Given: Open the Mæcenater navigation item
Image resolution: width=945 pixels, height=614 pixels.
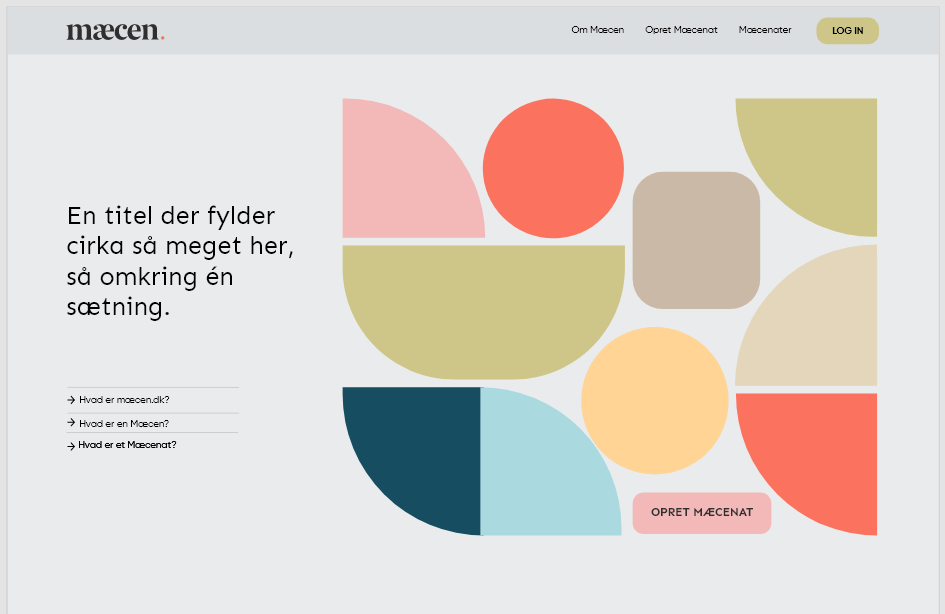Looking at the screenshot, I should (x=764, y=30).
